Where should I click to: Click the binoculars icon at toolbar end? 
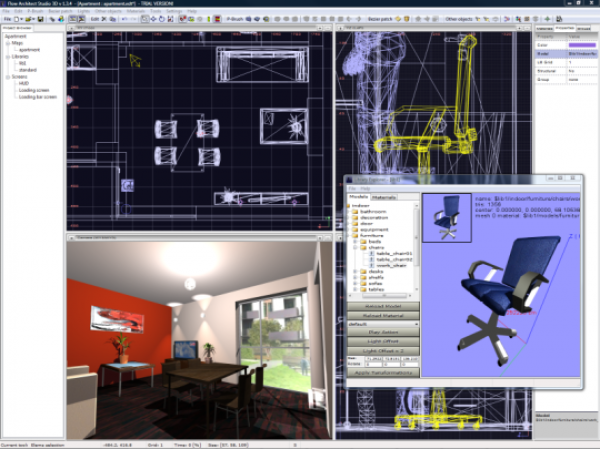(559, 19)
